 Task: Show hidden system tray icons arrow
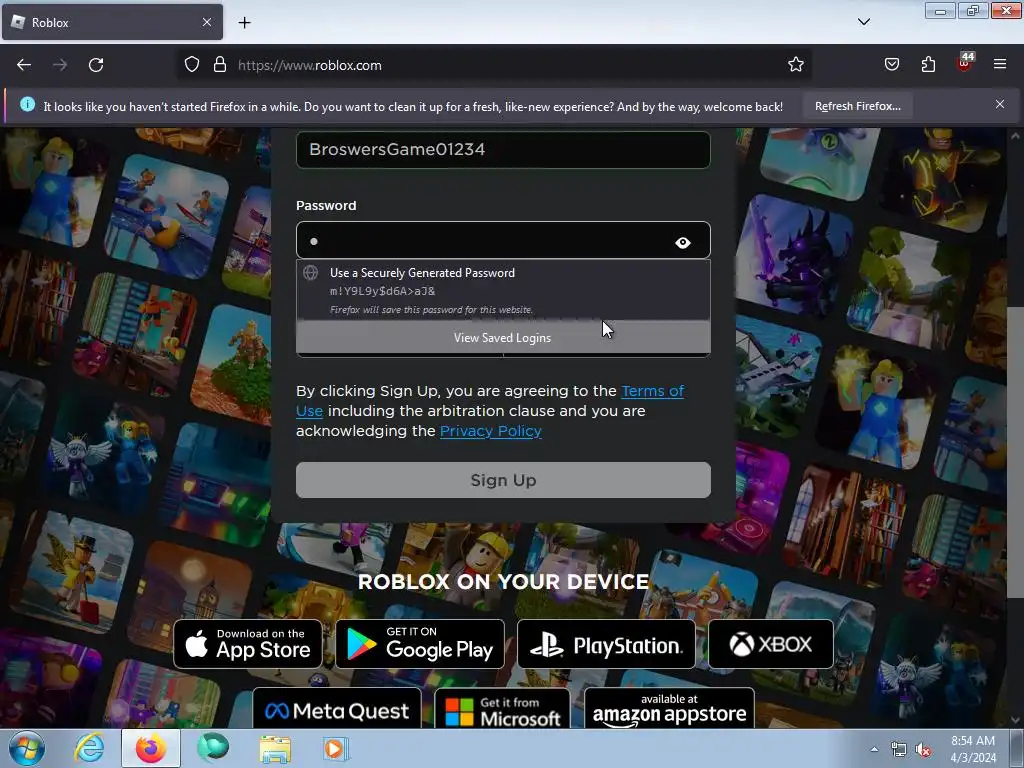pyautogui.click(x=874, y=749)
